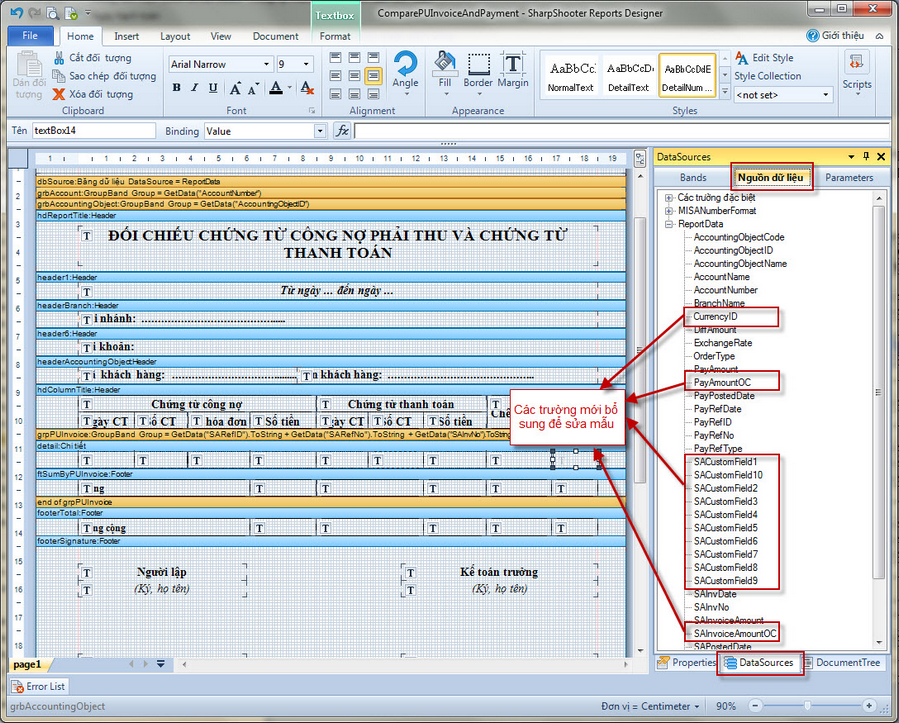This screenshot has width=899, height=723.
Task: Copy object with Sao chép đối tượng
Action: coord(104,76)
